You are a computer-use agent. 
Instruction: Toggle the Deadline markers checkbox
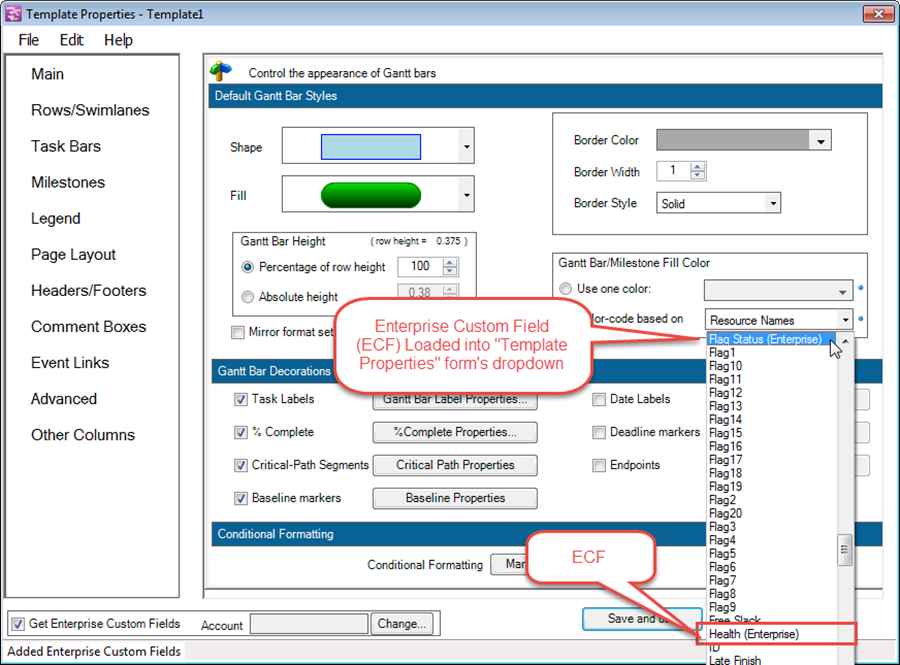click(x=599, y=433)
